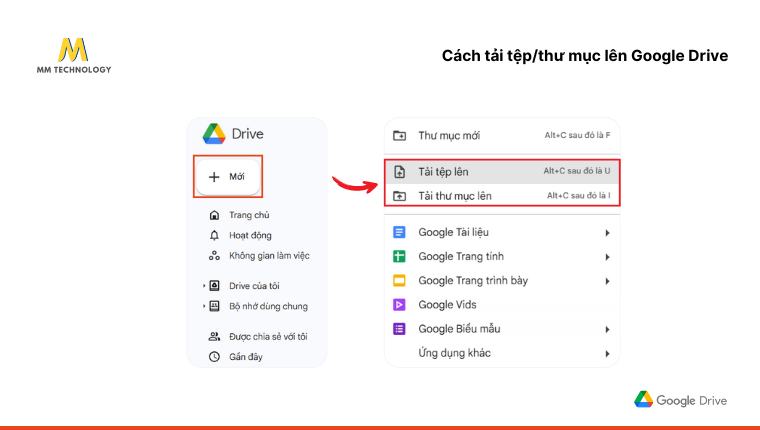Choose Google Vids menu item
760x430 pixels.
pos(502,305)
